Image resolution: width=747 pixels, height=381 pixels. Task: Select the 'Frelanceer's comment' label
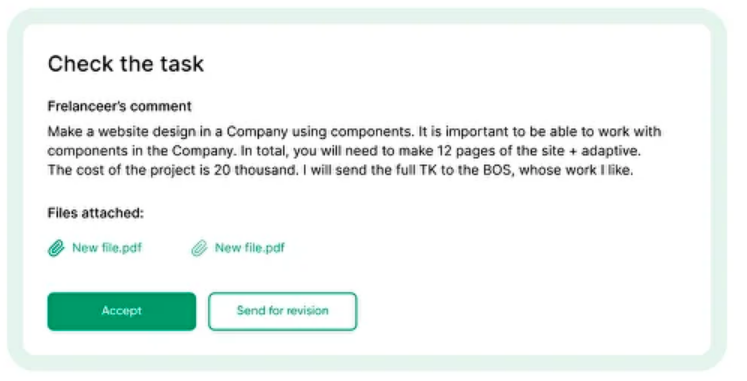tap(120, 106)
